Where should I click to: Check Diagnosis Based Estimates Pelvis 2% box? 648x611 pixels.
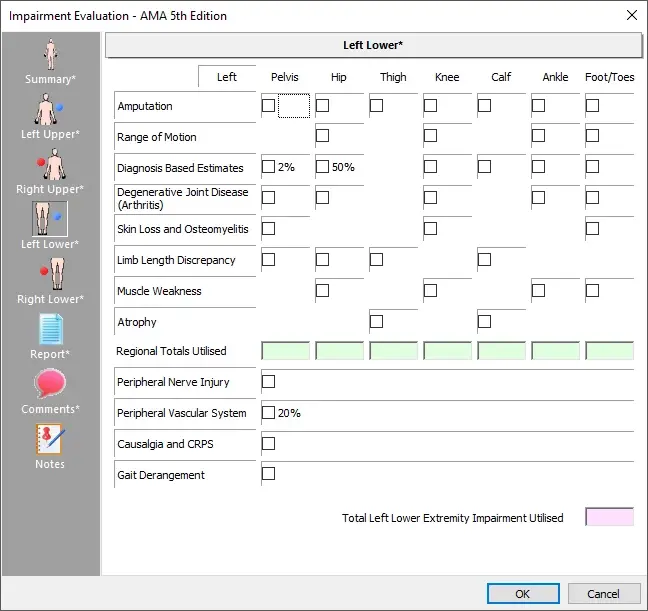[x=268, y=167]
